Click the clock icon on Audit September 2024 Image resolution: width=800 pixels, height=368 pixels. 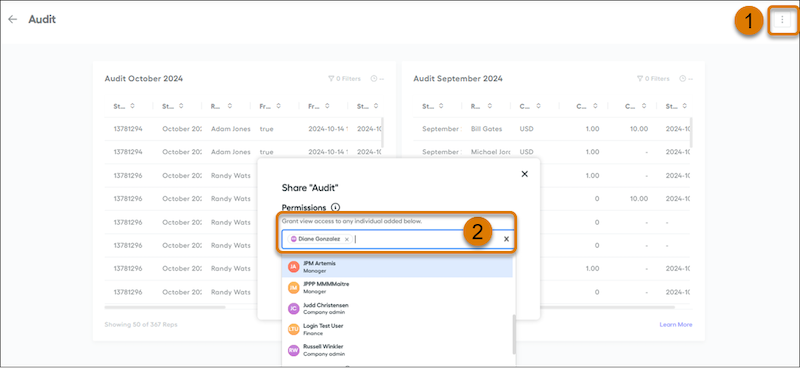pos(683,79)
